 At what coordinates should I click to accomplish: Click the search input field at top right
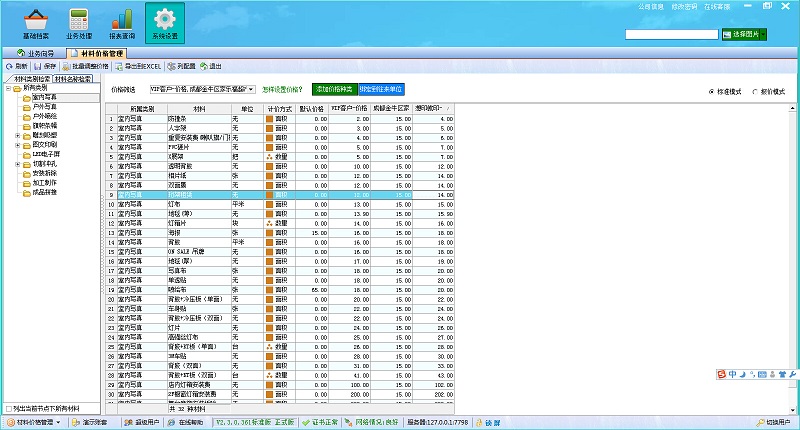(669, 35)
